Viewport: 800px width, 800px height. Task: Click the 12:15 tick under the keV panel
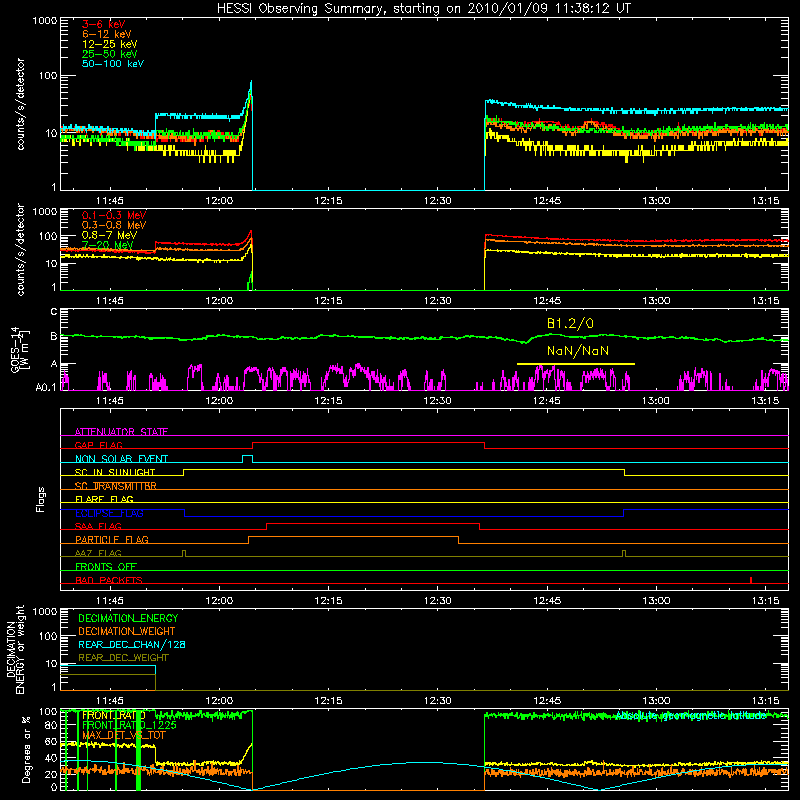tap(328, 201)
